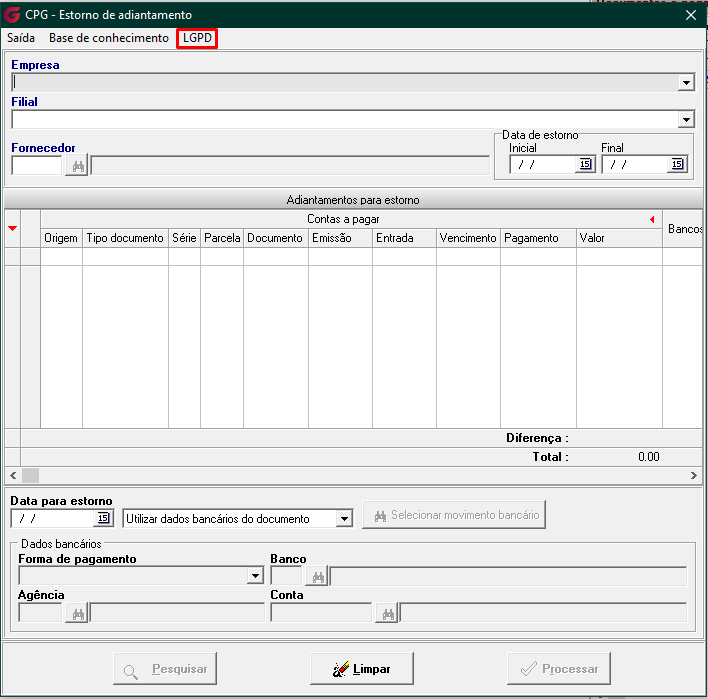Click horizontal scrollbar left arrow
Screen dimensions: 708x699
(x=13, y=475)
